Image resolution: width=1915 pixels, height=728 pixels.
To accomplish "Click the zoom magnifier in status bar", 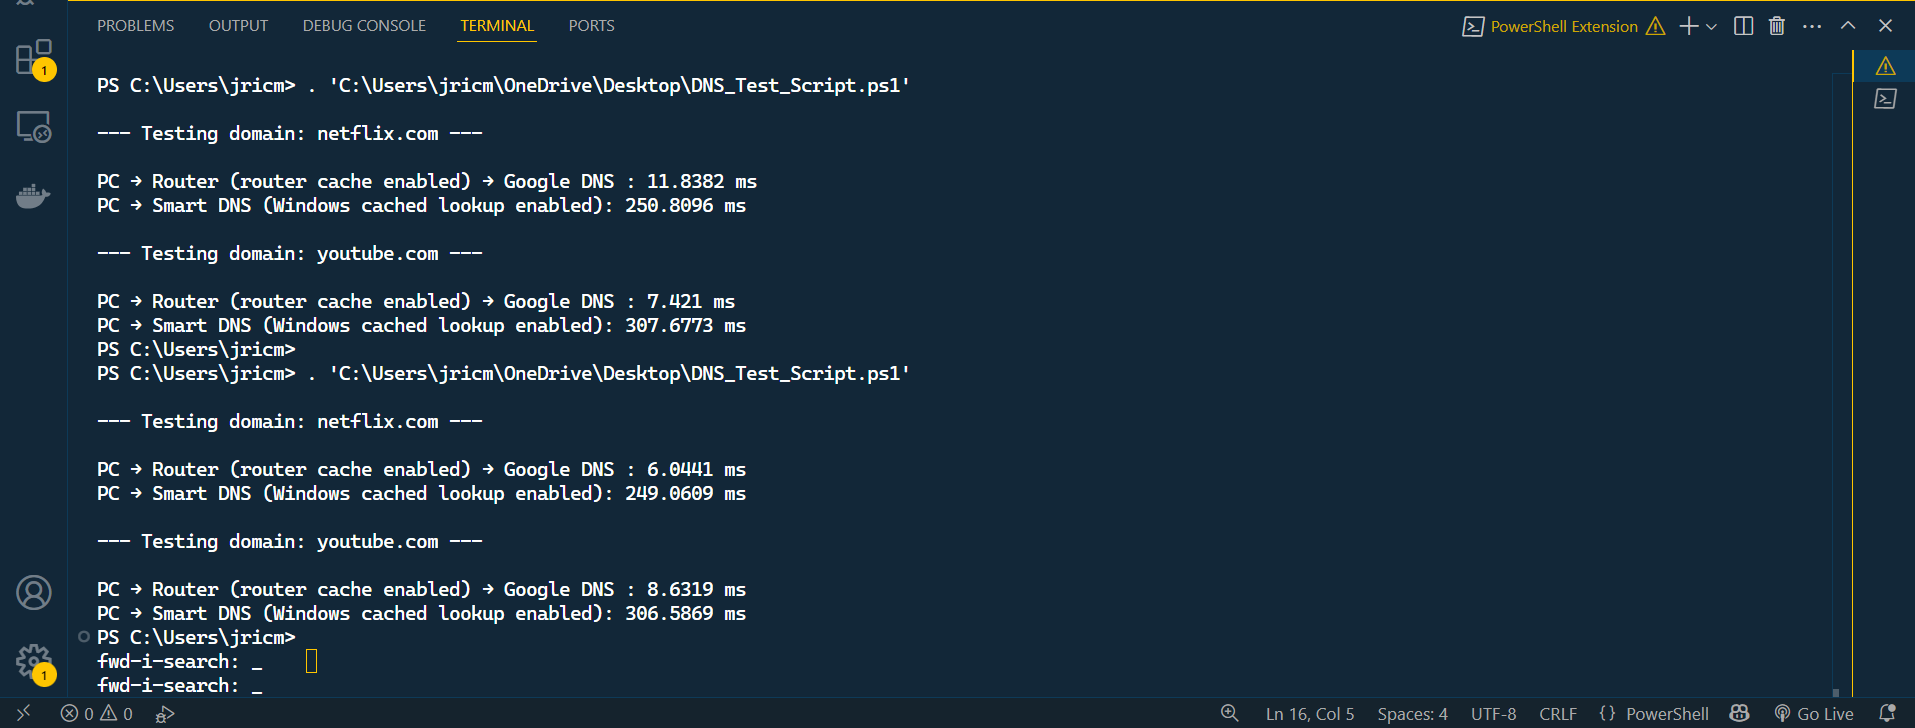I will 1230,714.
